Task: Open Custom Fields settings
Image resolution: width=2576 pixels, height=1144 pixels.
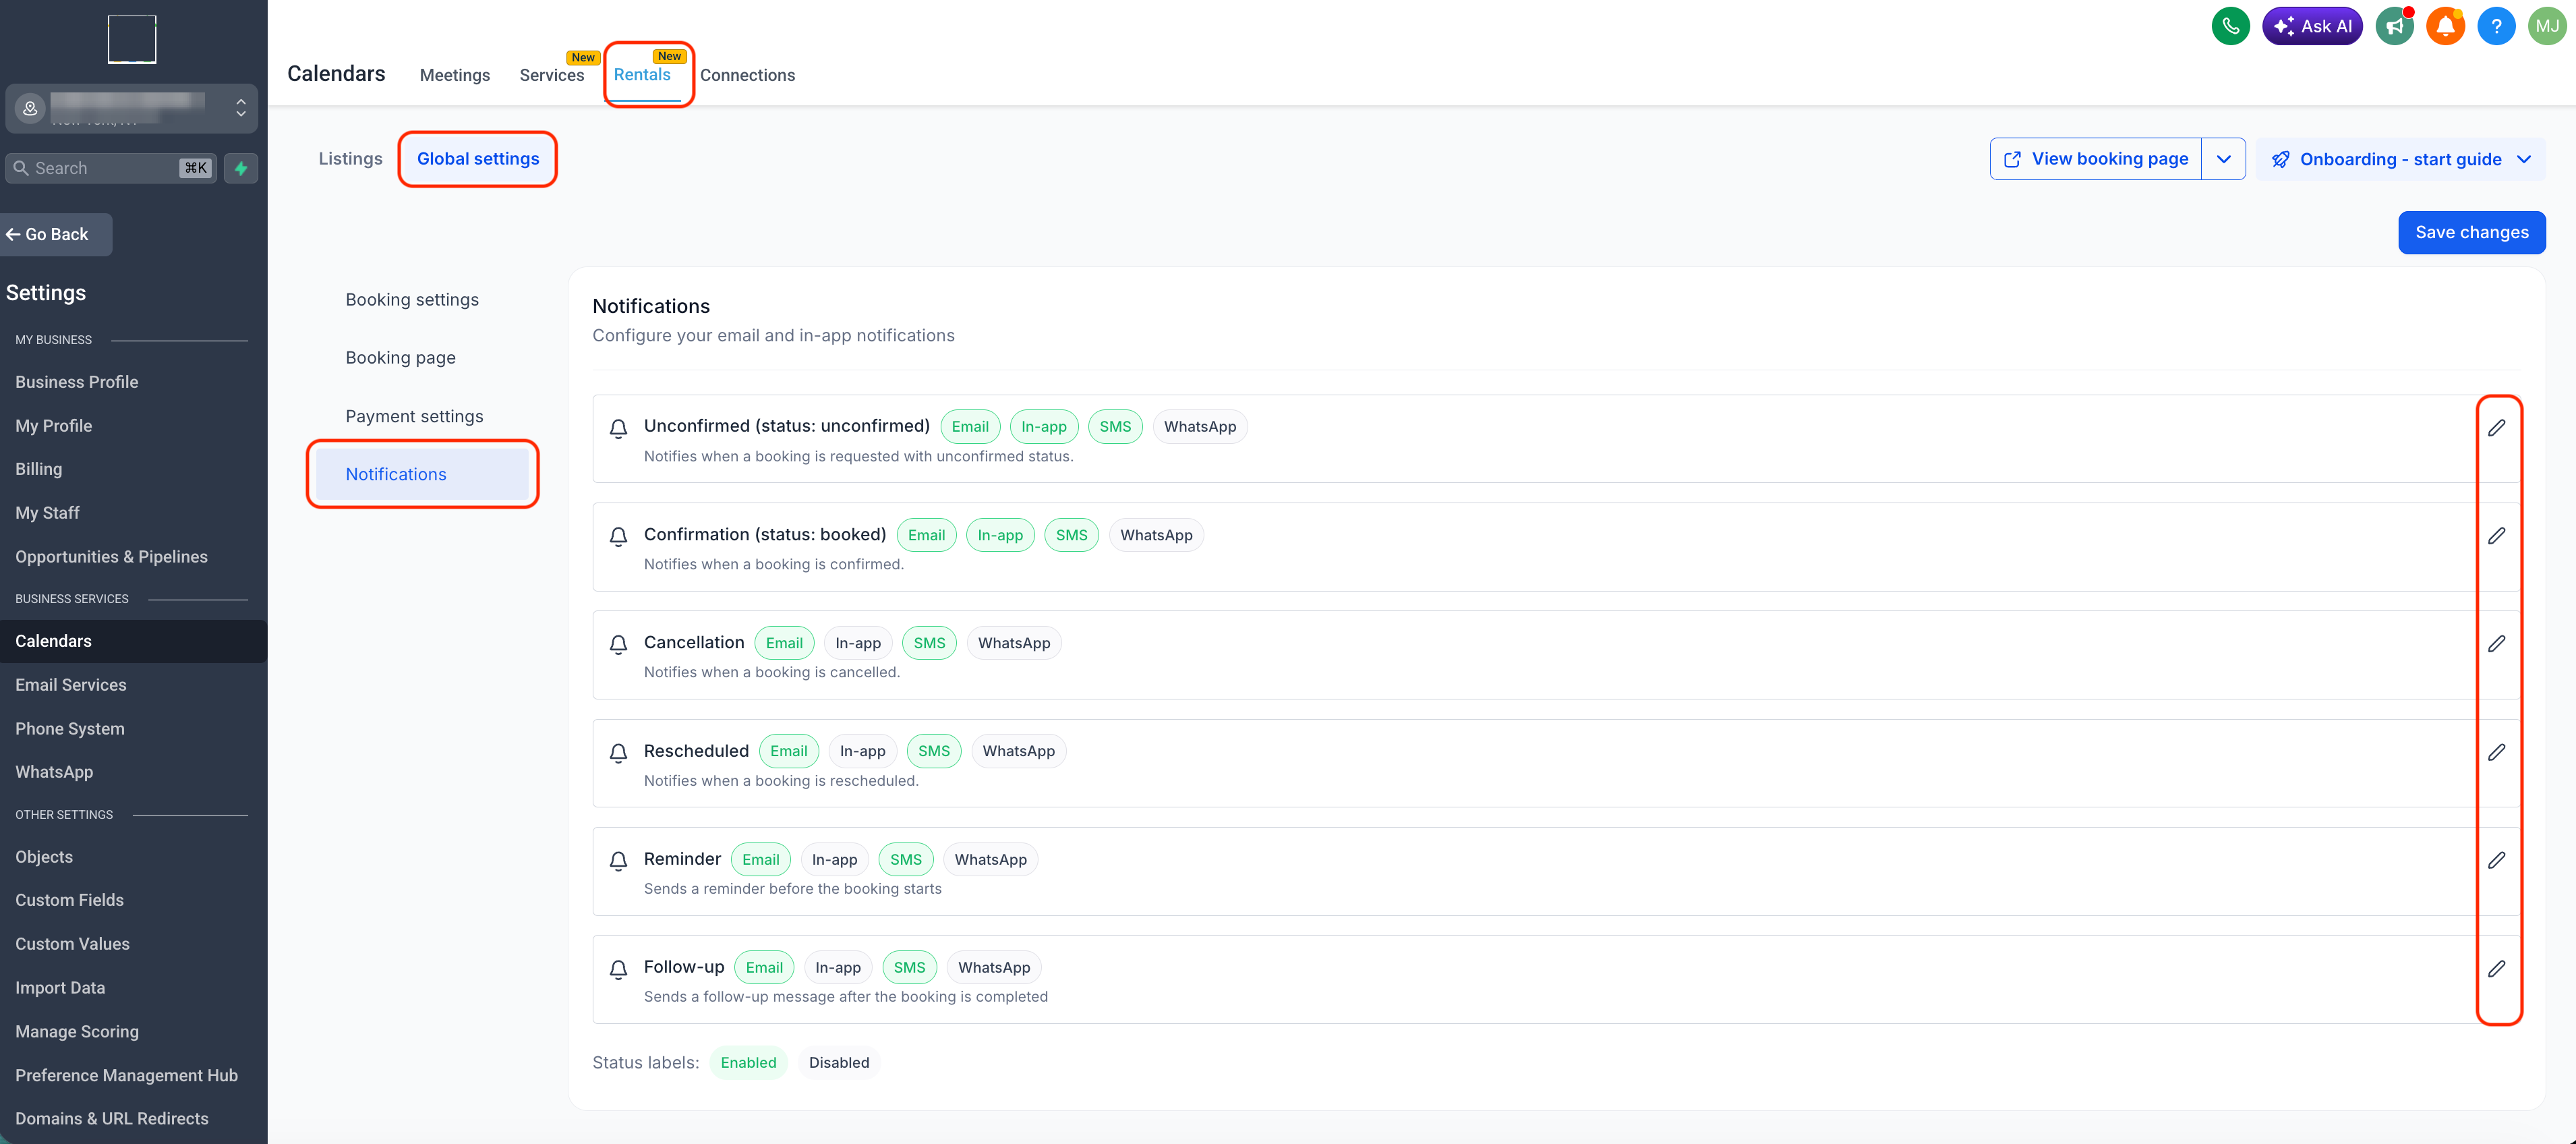Action: (x=69, y=900)
